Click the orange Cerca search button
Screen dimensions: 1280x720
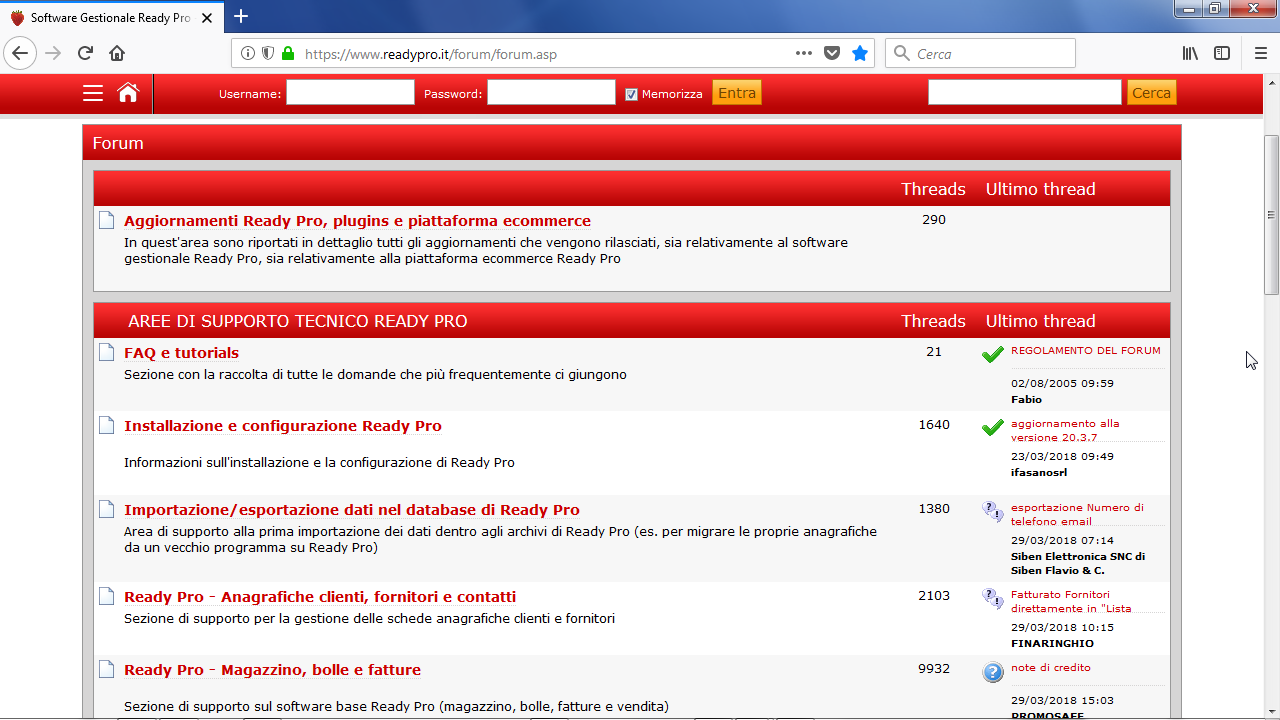tap(1151, 93)
